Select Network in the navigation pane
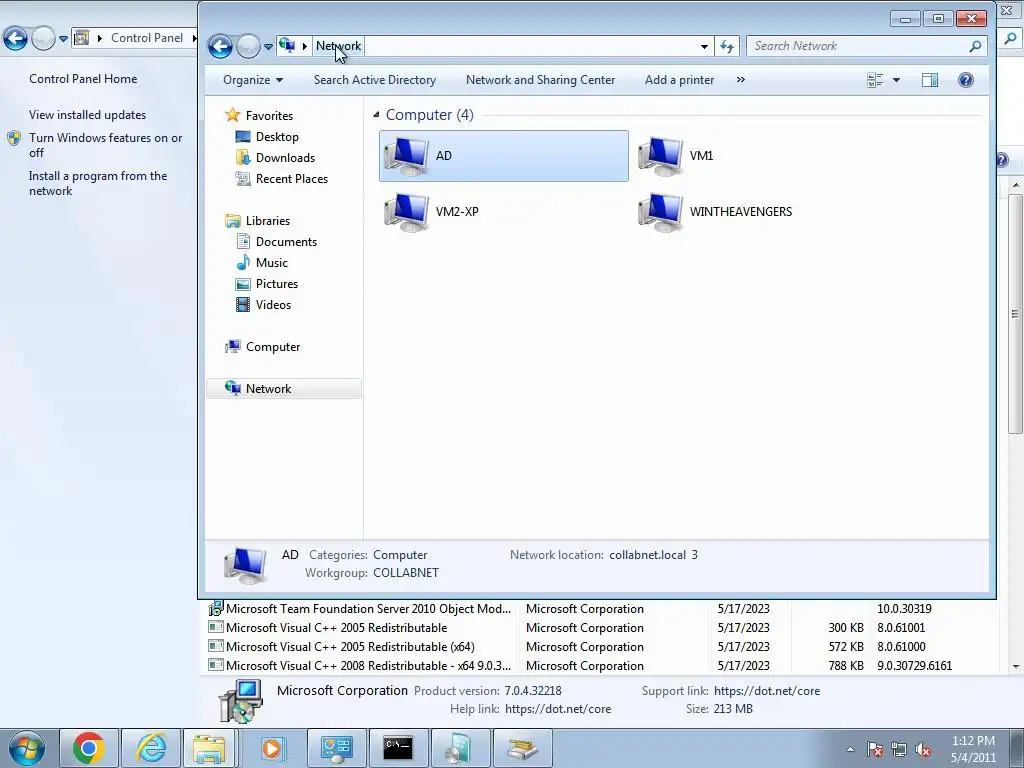 [283, 389]
